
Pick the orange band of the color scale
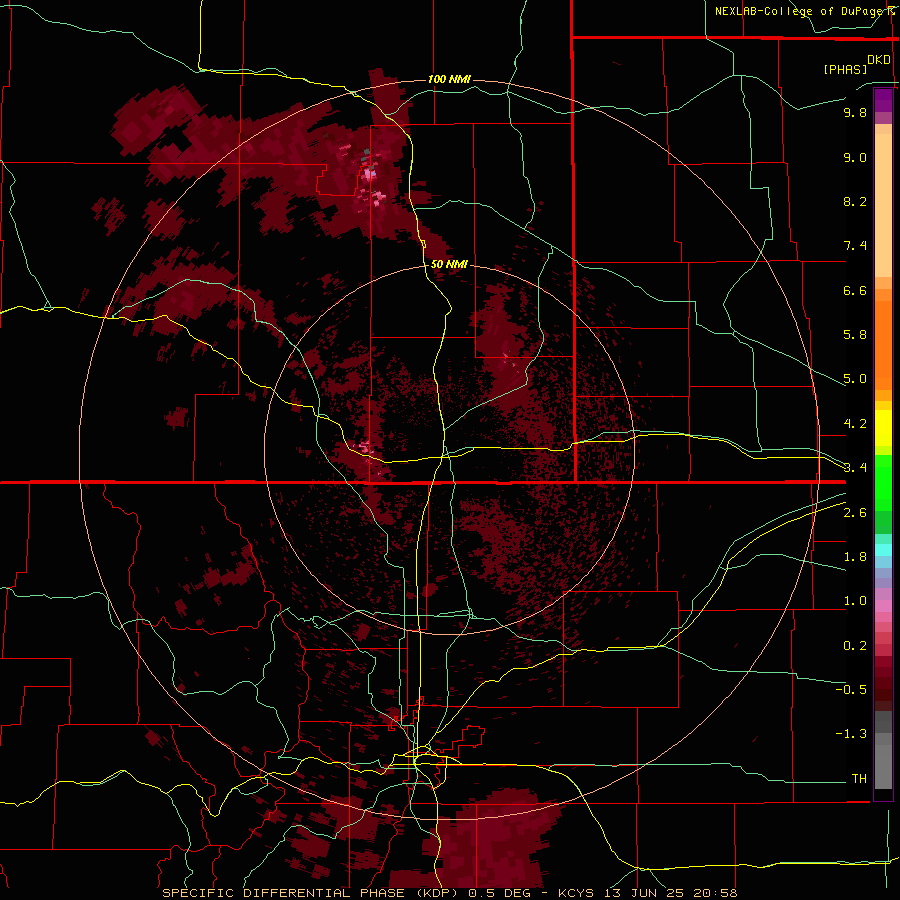883,345
